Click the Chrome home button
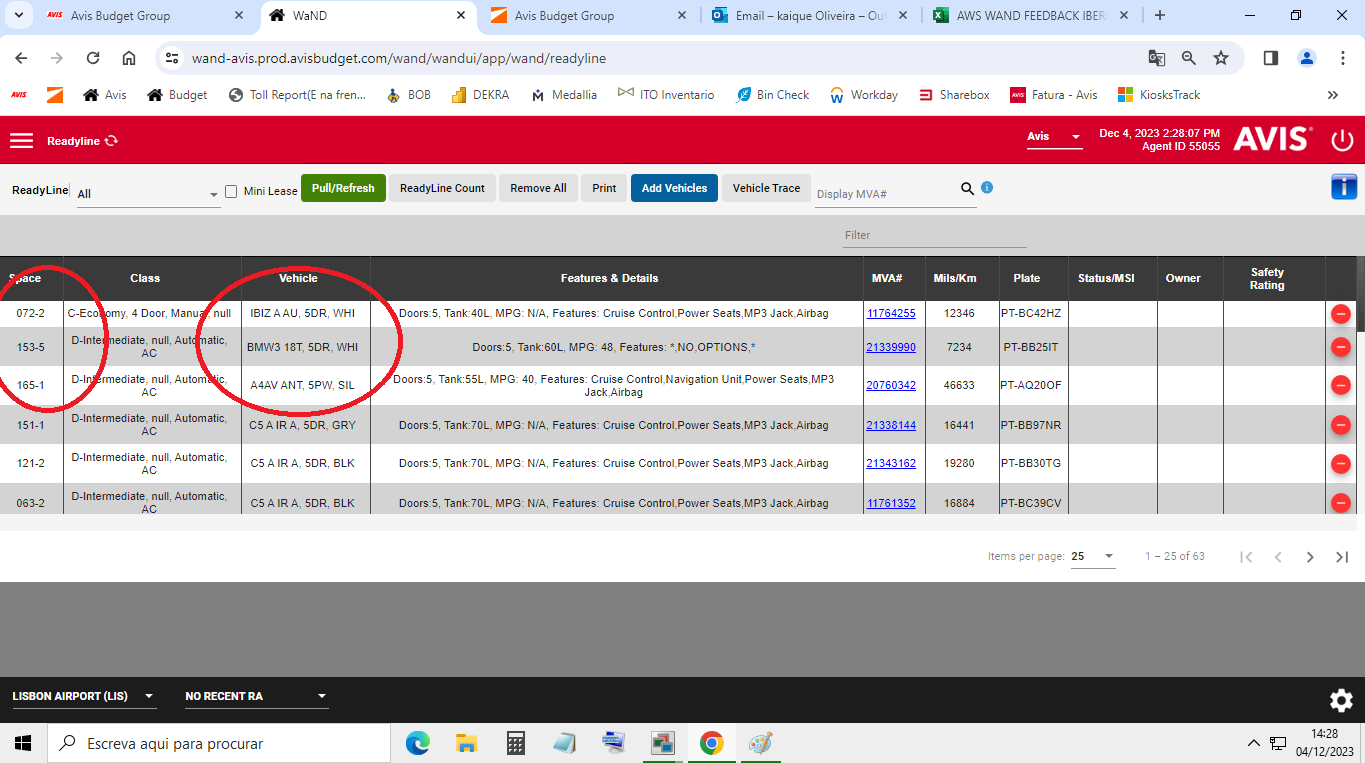This screenshot has height=763, width=1365. pyautogui.click(x=129, y=58)
